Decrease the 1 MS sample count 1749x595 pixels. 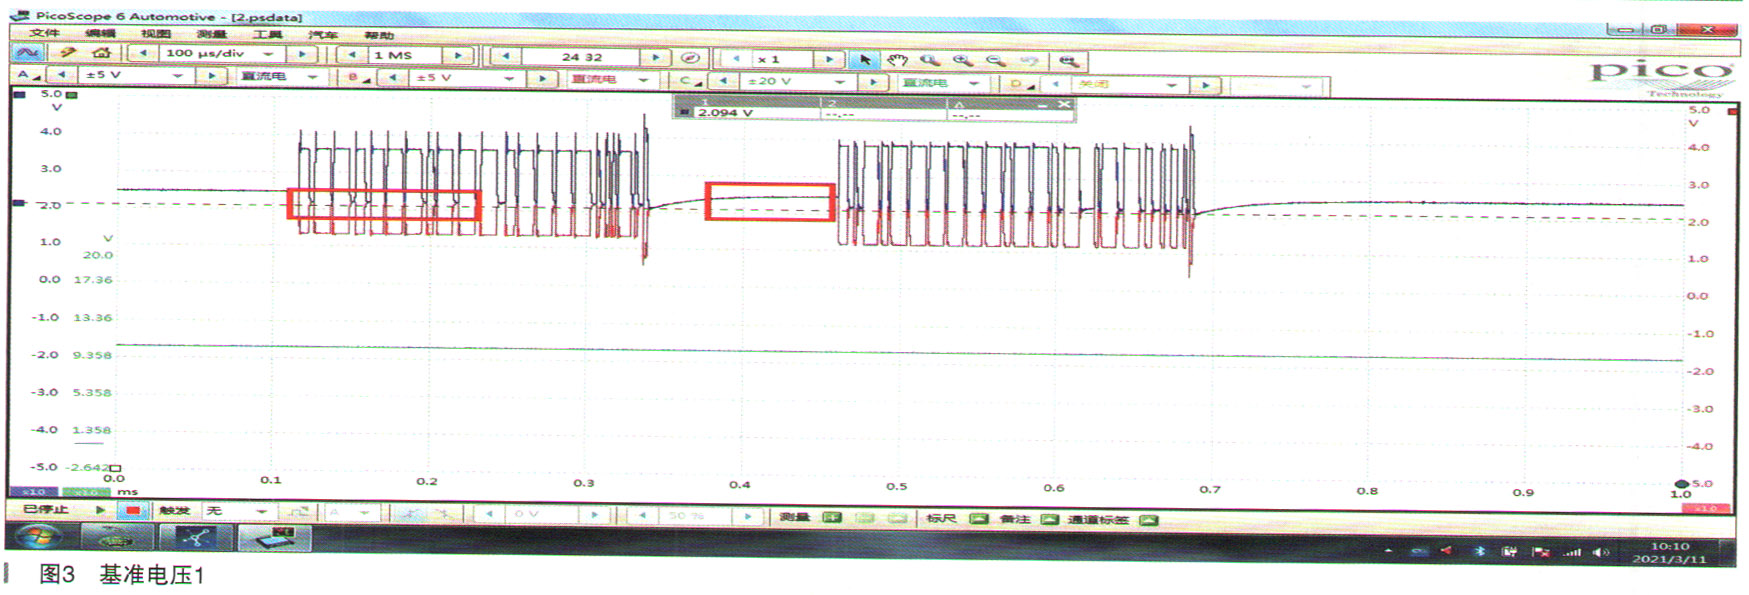click(x=352, y=55)
